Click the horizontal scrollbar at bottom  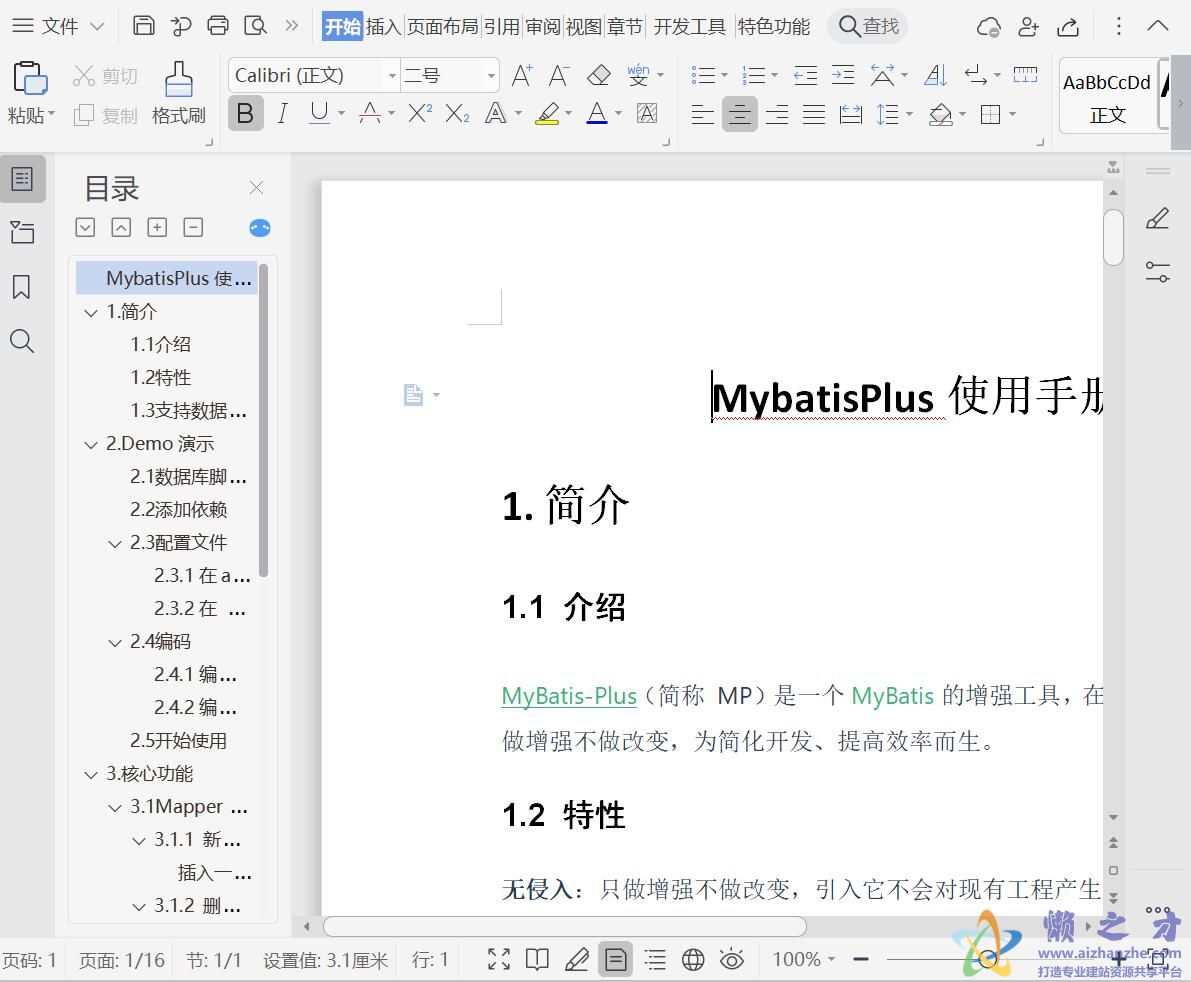click(564, 927)
